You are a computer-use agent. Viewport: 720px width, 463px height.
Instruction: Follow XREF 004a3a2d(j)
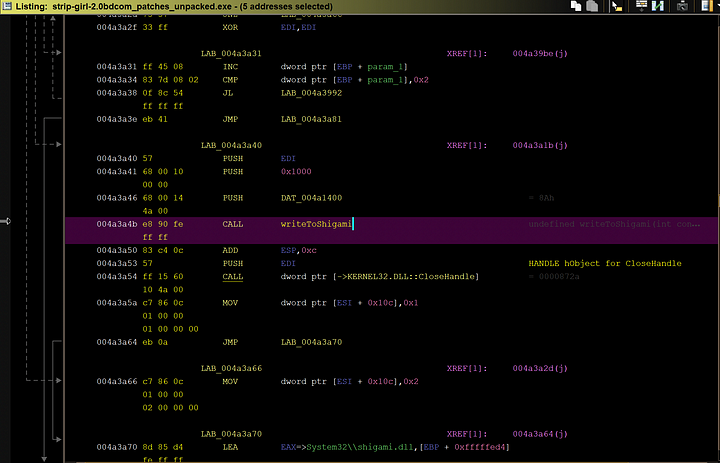540,369
